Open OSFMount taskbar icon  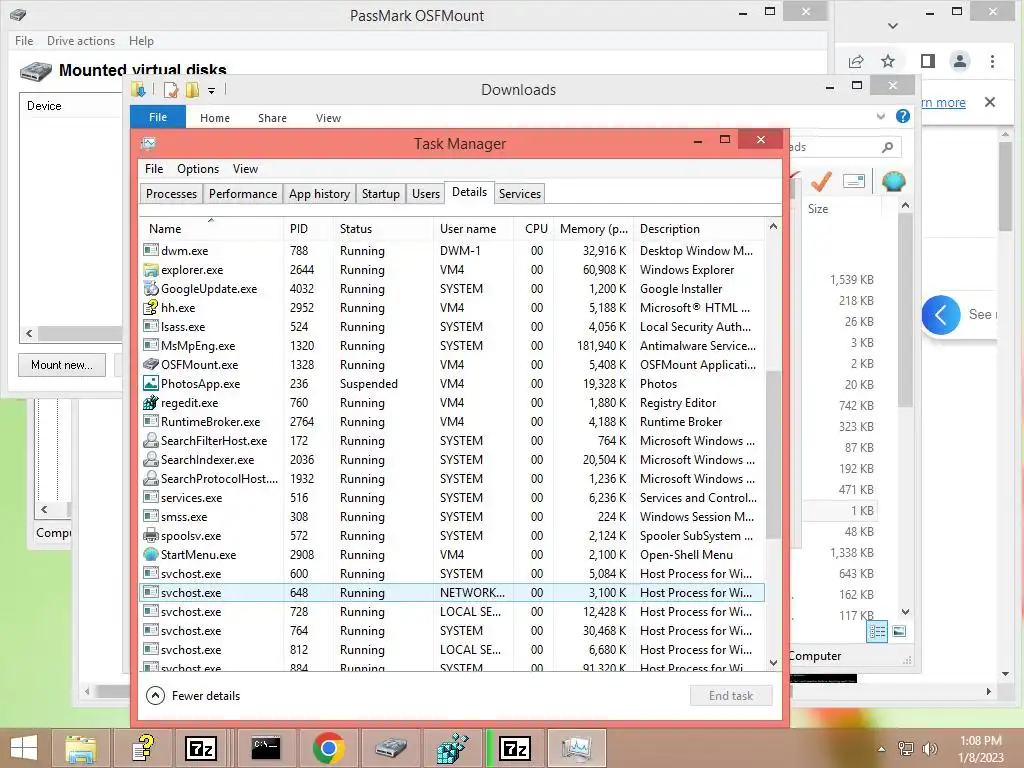(x=391, y=748)
